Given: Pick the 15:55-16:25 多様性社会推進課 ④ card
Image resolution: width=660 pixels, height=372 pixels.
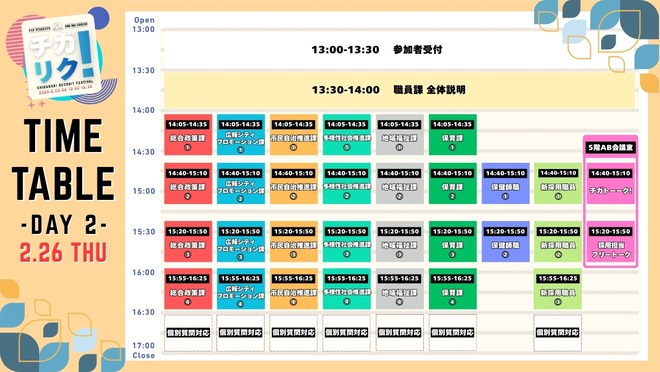Looking at the screenshot, I should 347,289.
